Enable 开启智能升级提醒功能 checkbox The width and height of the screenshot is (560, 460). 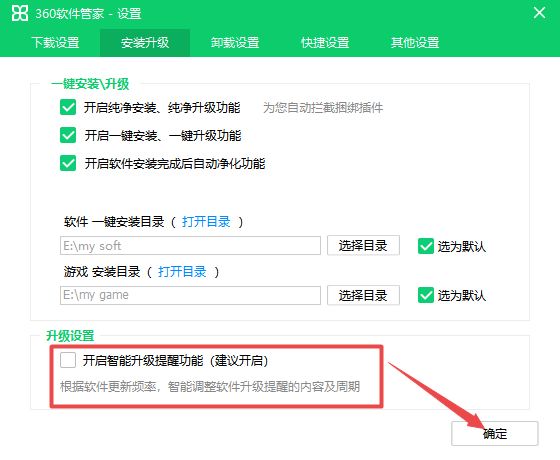pos(68,360)
